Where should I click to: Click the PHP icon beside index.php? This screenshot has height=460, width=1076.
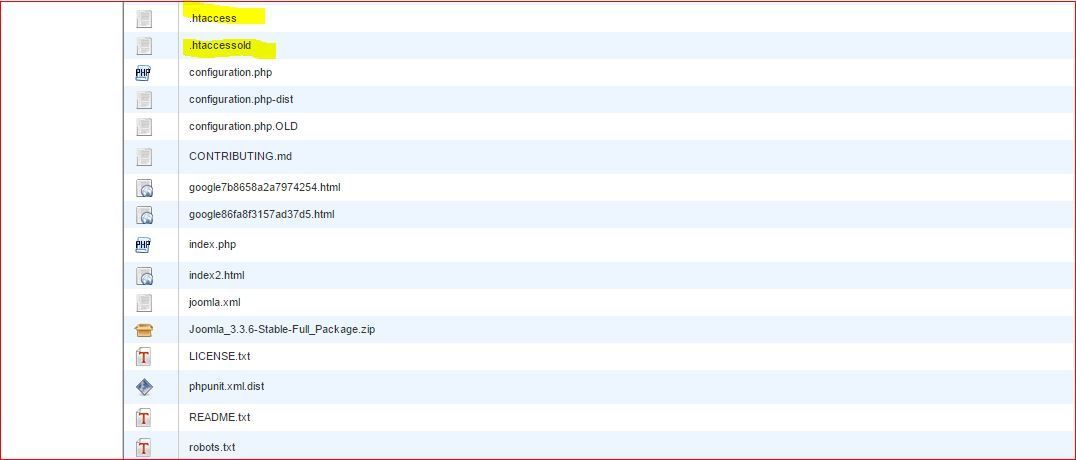coord(143,245)
